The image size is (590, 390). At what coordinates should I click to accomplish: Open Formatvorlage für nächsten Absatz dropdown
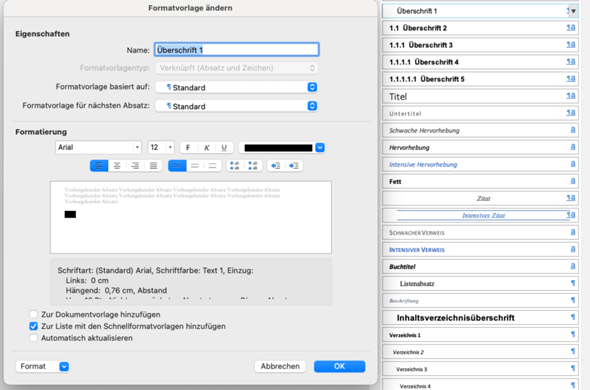click(237, 106)
